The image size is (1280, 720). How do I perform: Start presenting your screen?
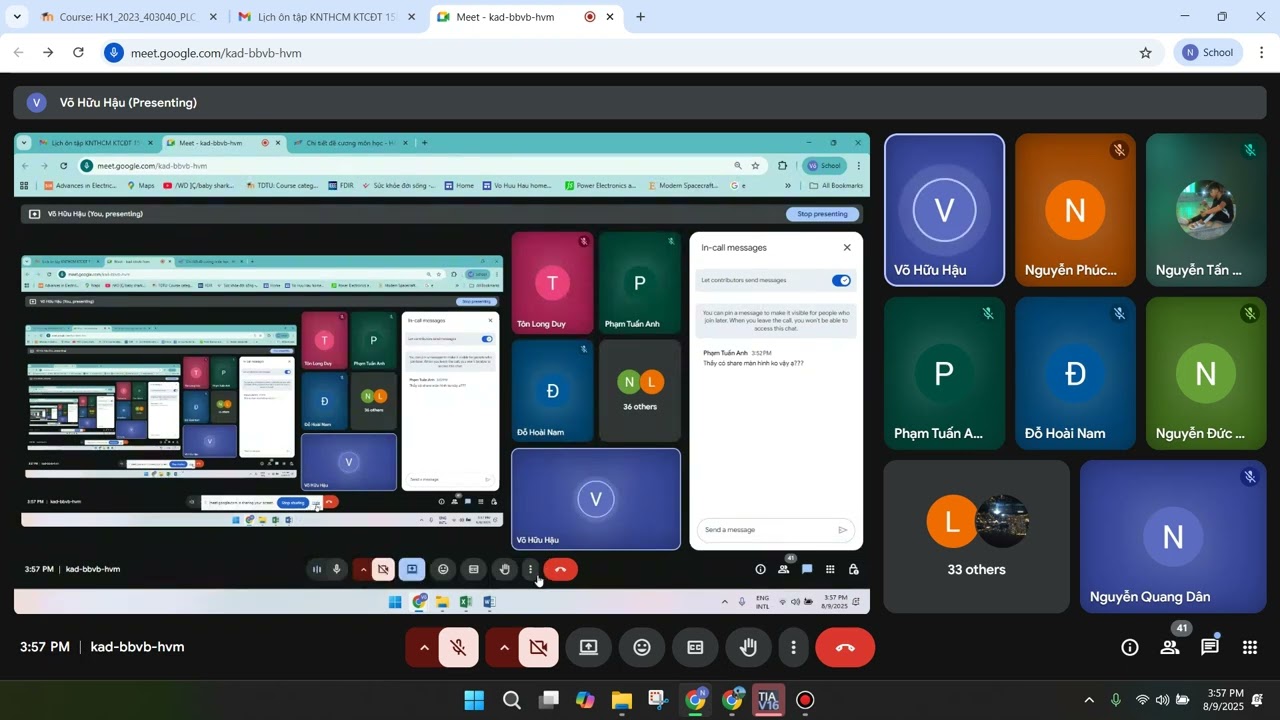pyautogui.click(x=589, y=648)
